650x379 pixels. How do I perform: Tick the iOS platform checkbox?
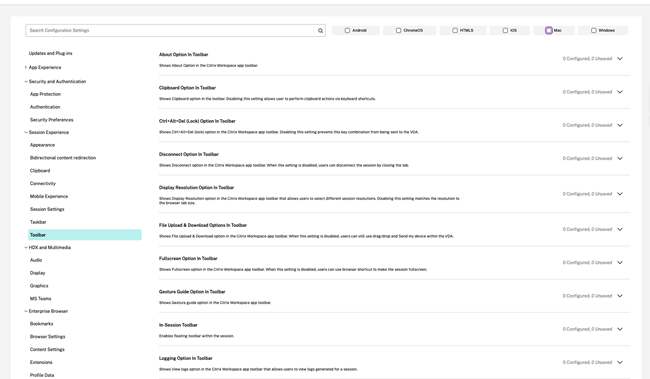[x=505, y=30]
